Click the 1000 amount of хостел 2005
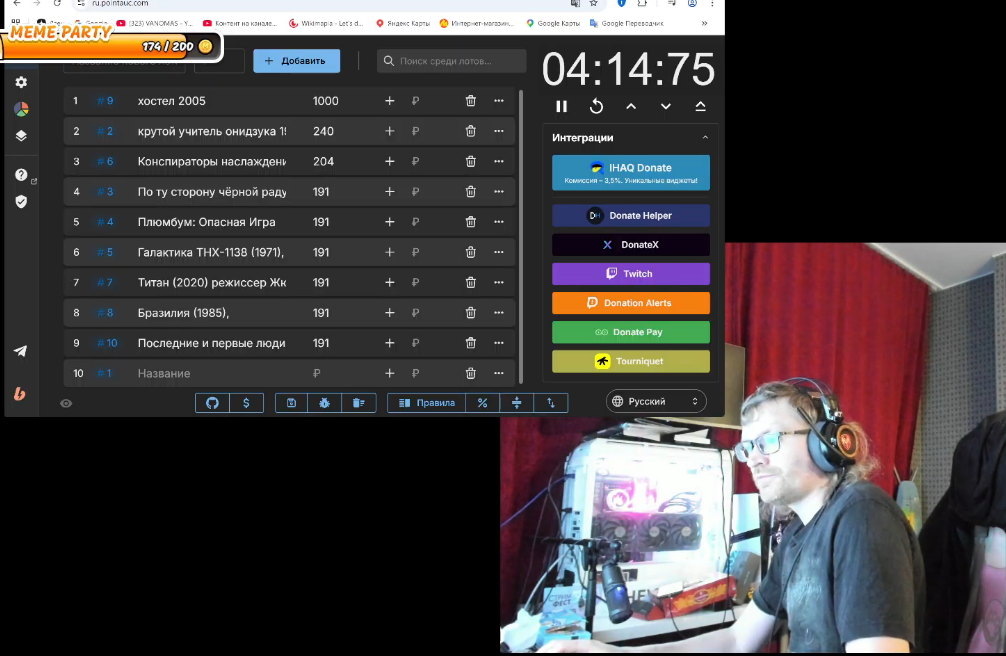 pyautogui.click(x=326, y=101)
